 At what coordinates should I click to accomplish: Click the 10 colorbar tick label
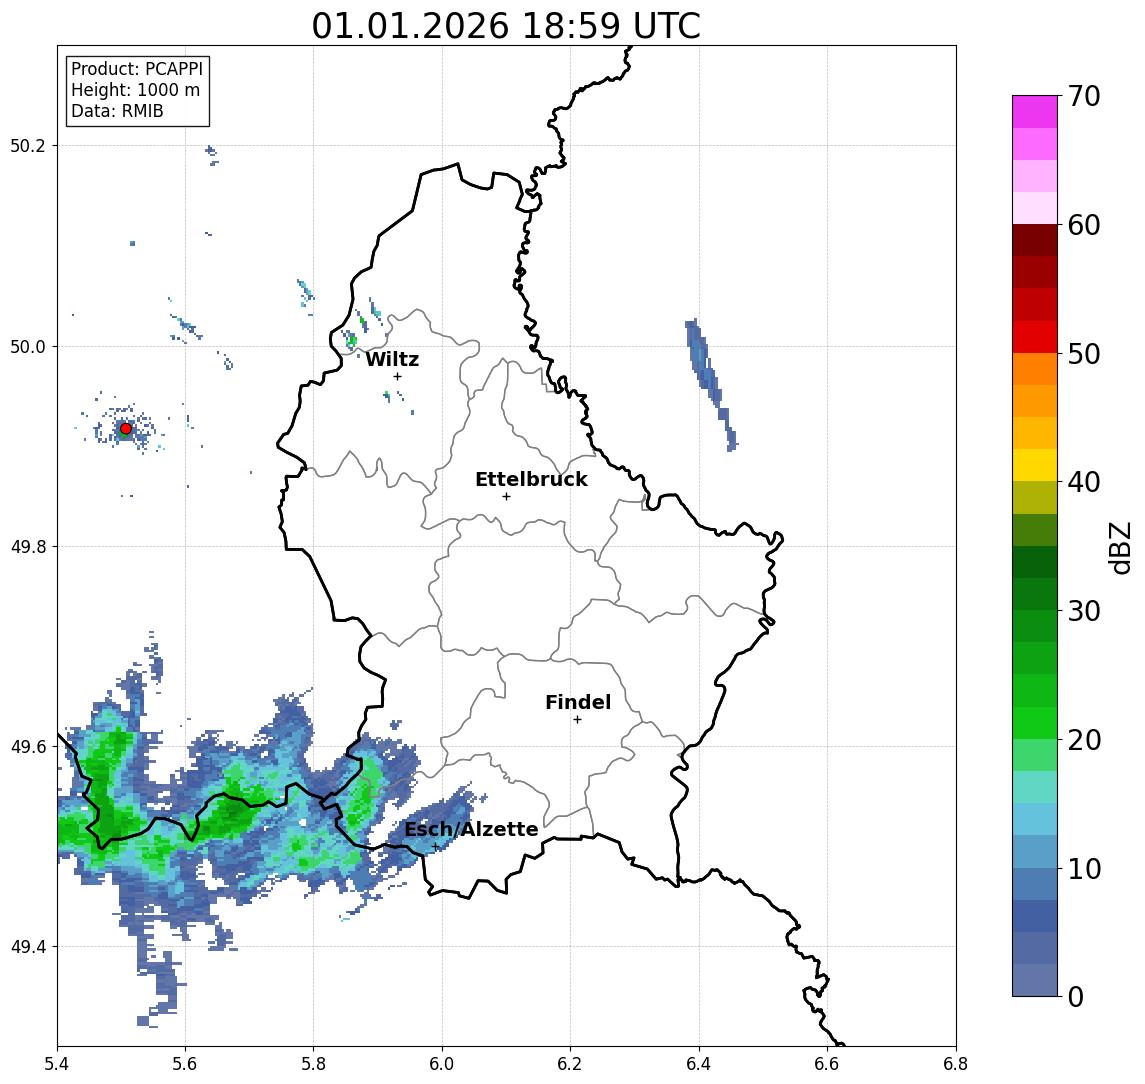(x=1084, y=868)
